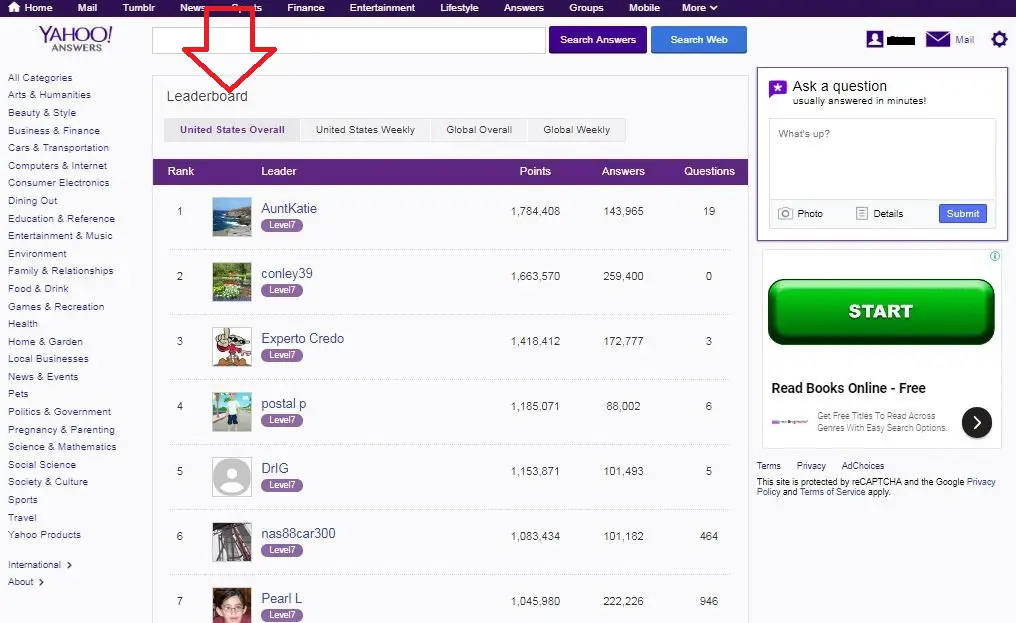Click the green START ad button
Screen dimensions: 1016x623
click(881, 312)
